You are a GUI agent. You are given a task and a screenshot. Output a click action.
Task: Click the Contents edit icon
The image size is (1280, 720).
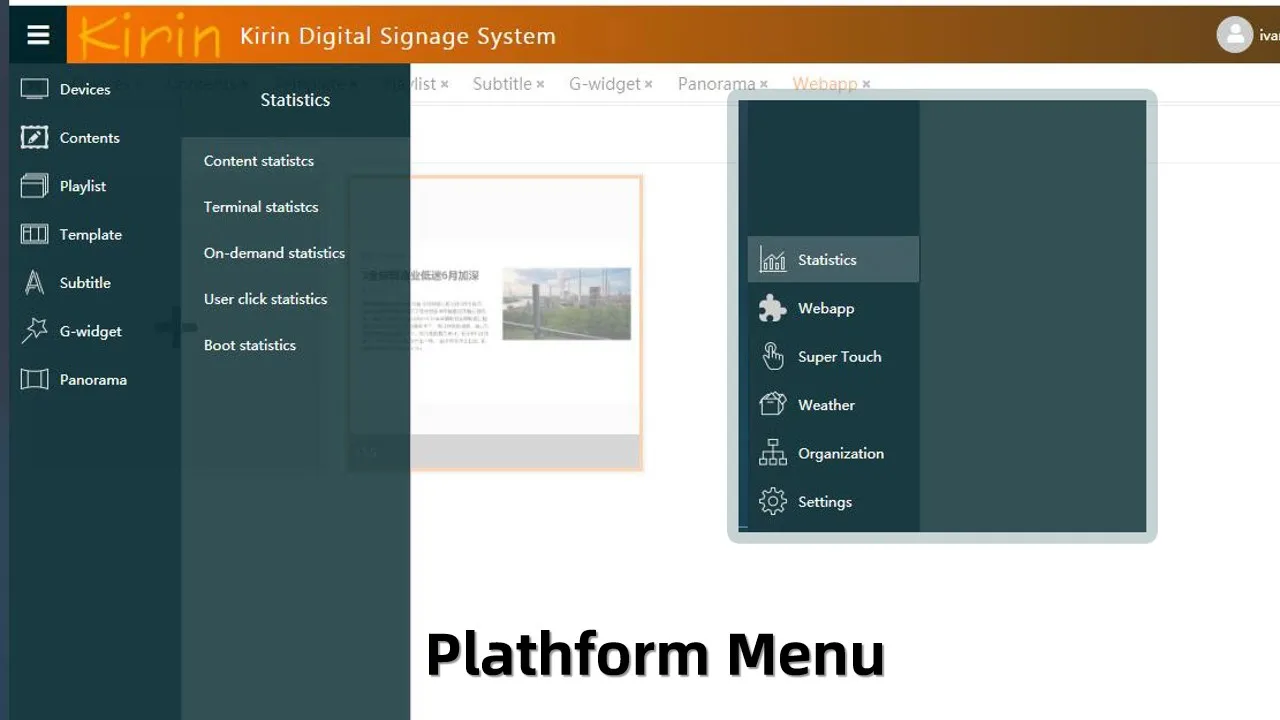coord(35,138)
